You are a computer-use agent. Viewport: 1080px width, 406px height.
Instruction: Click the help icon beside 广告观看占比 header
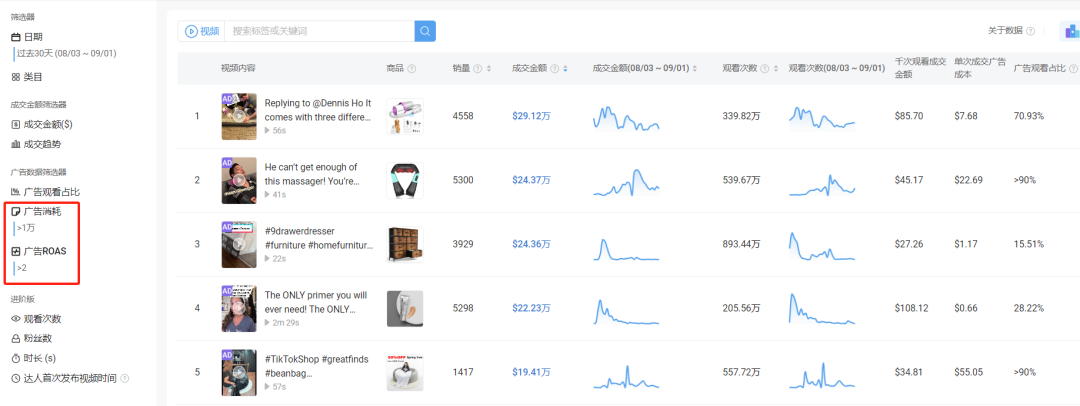[x=1073, y=68]
